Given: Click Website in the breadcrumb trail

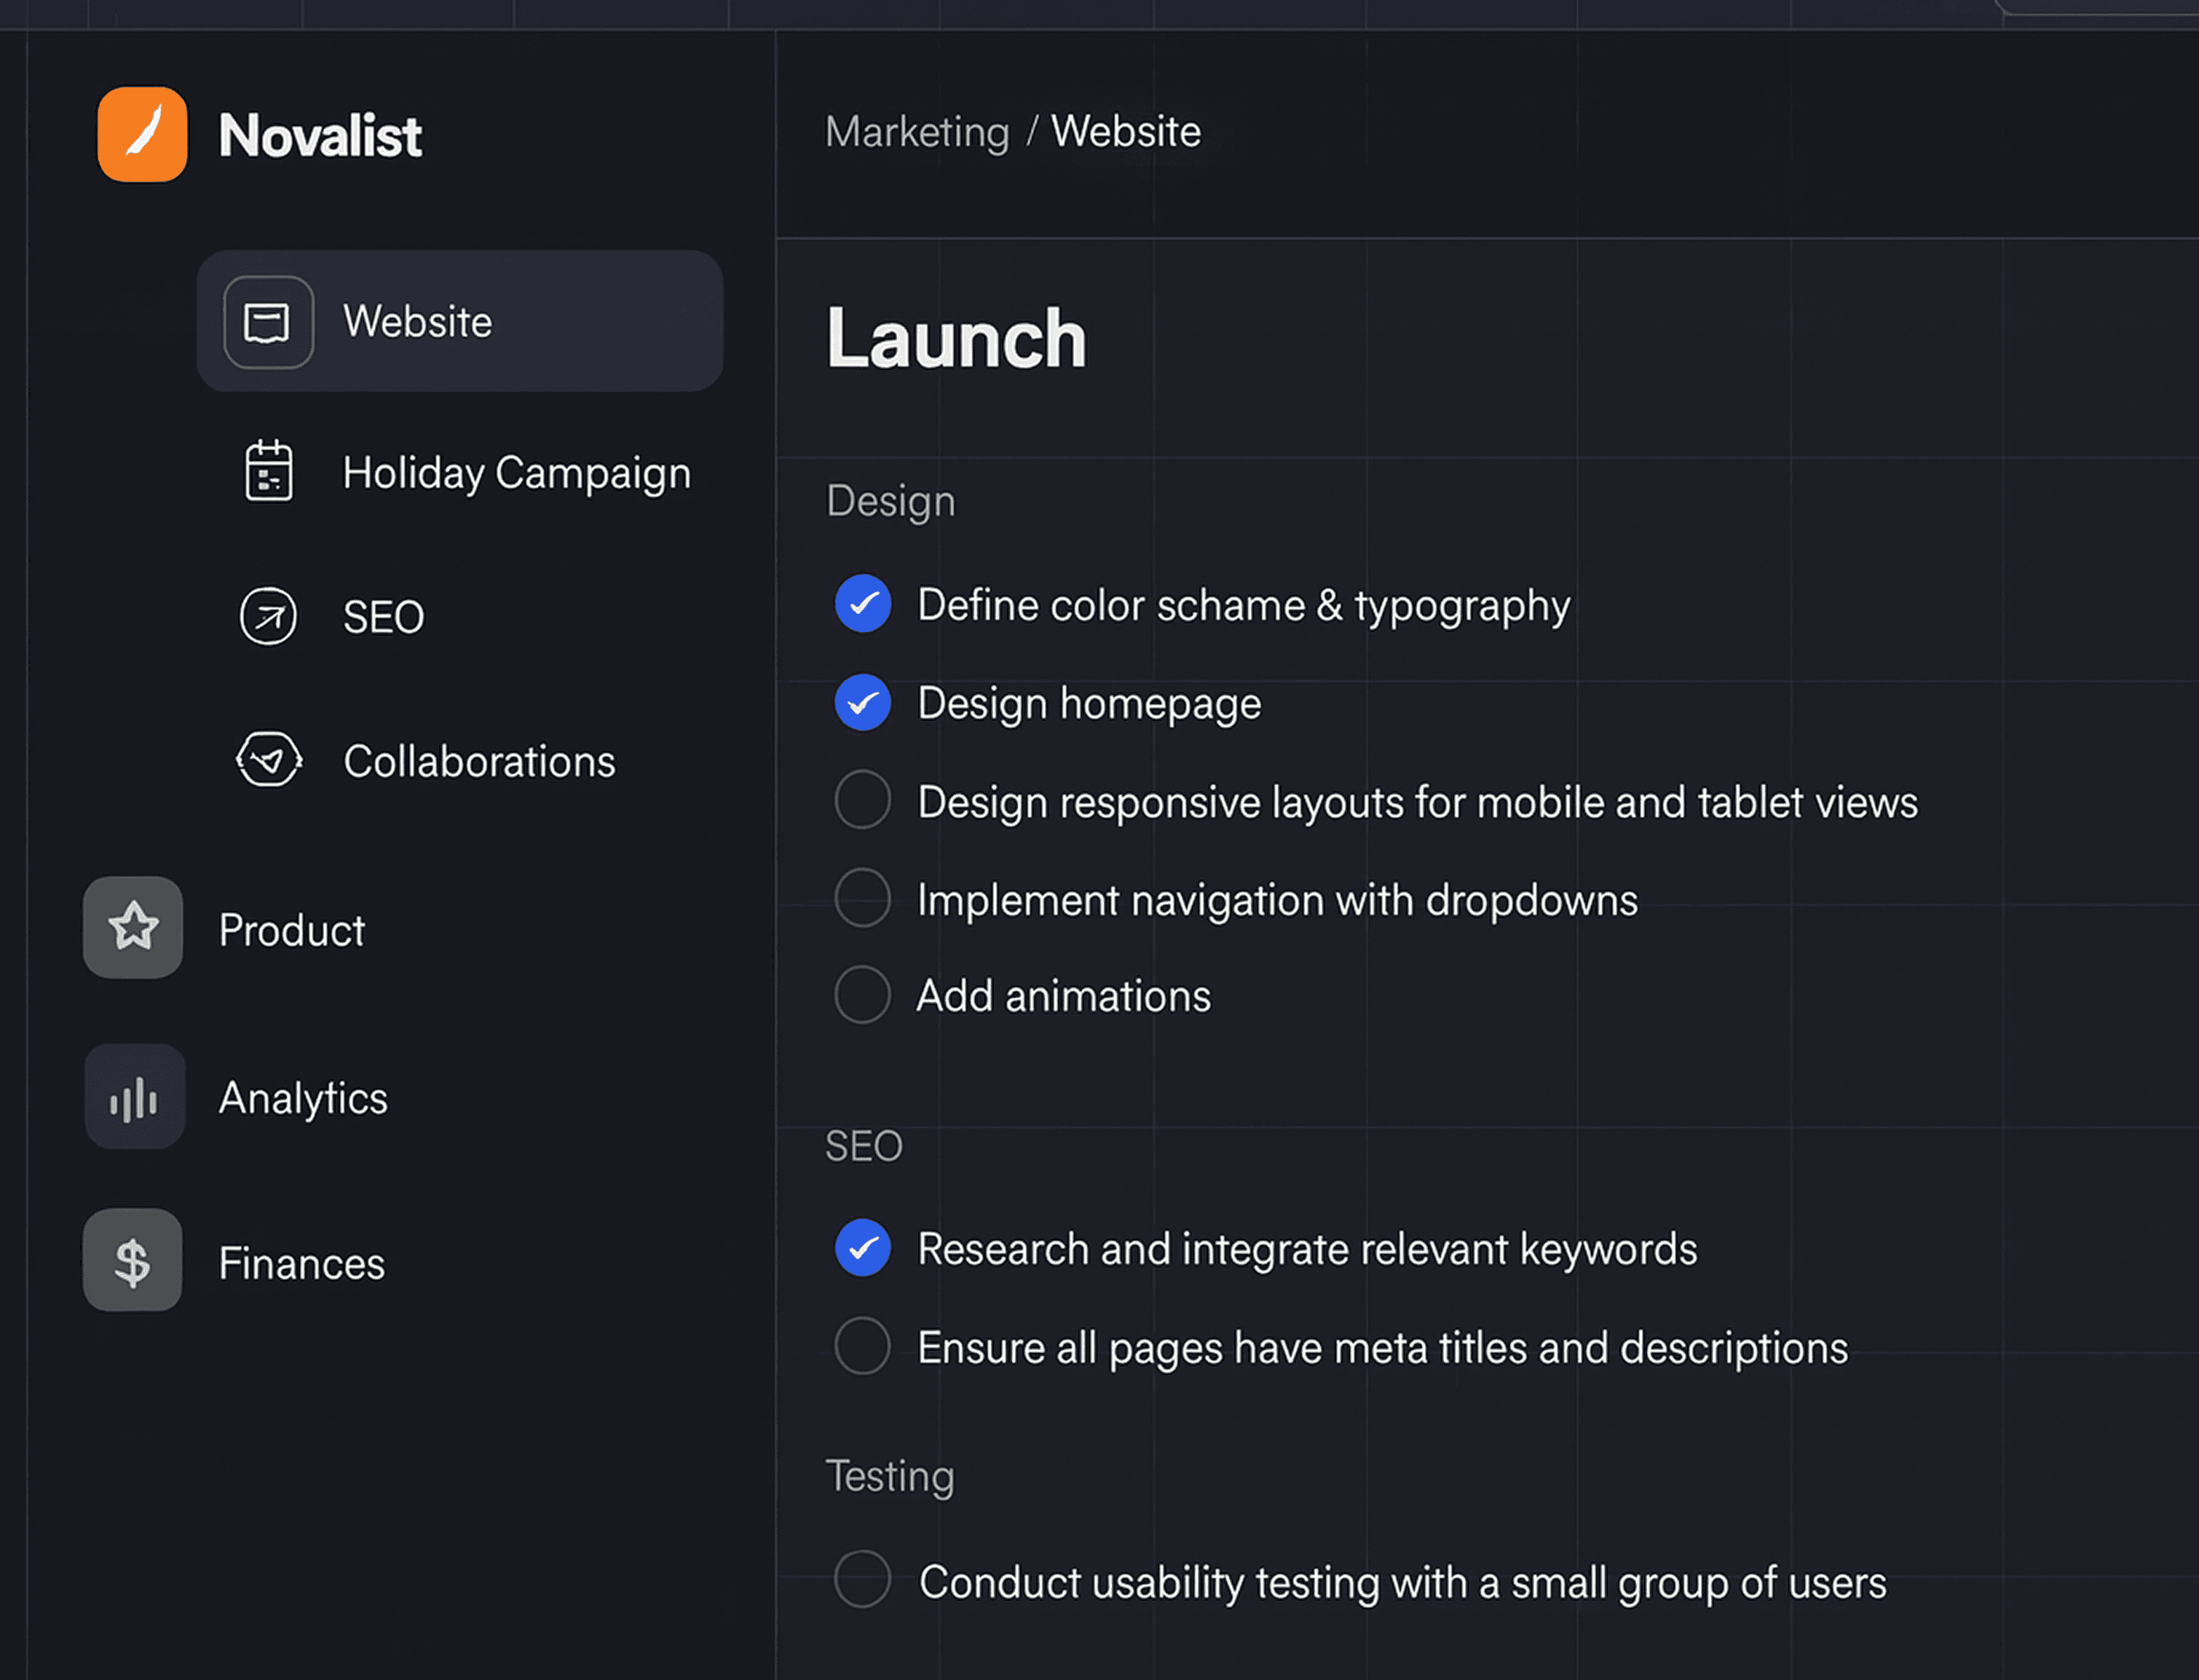Looking at the screenshot, I should click(1124, 131).
